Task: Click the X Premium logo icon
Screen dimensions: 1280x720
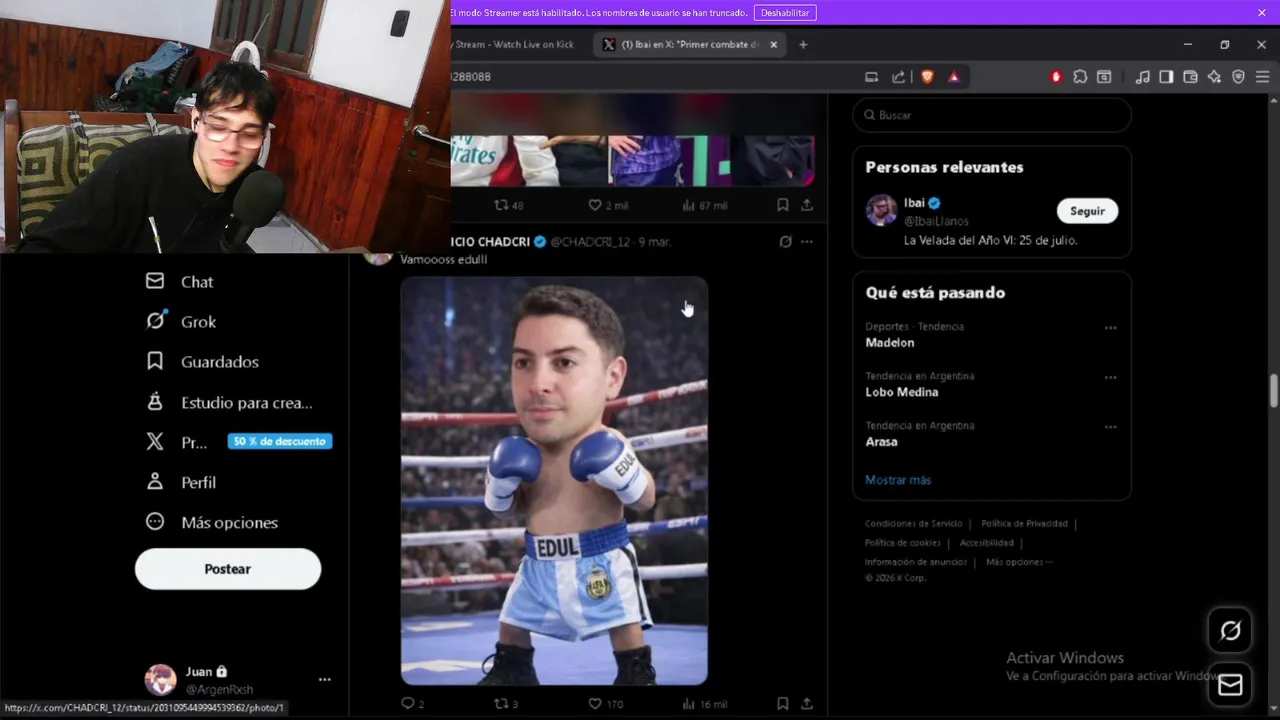Action: [155, 441]
